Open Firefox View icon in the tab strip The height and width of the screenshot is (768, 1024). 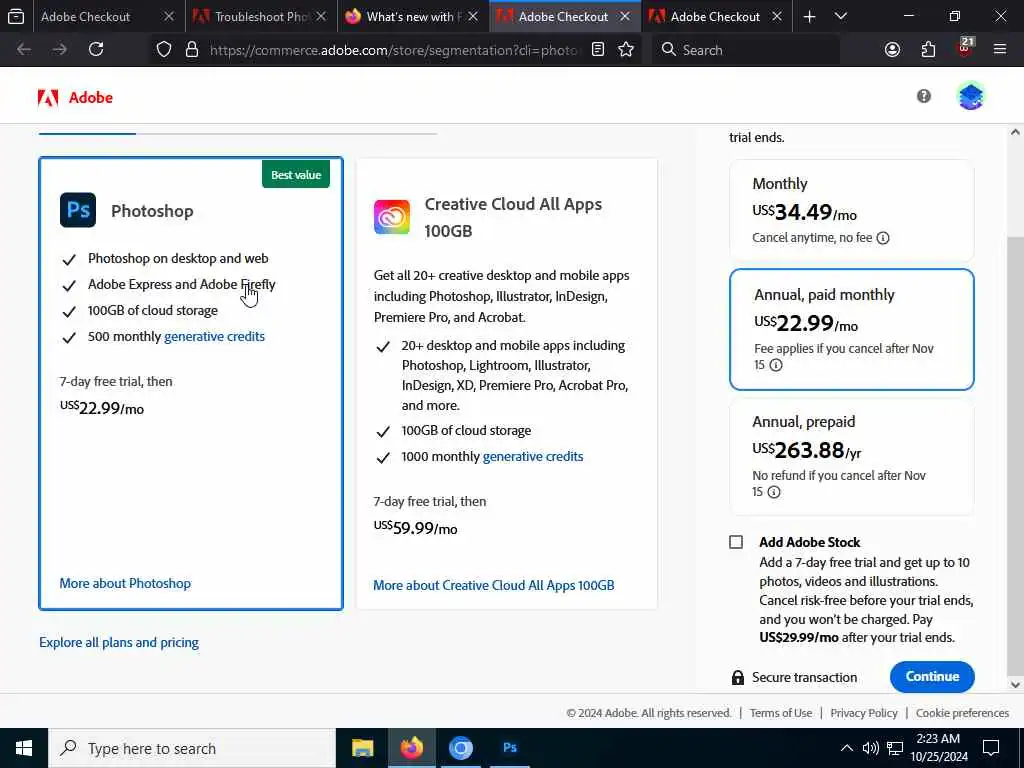click(x=16, y=16)
